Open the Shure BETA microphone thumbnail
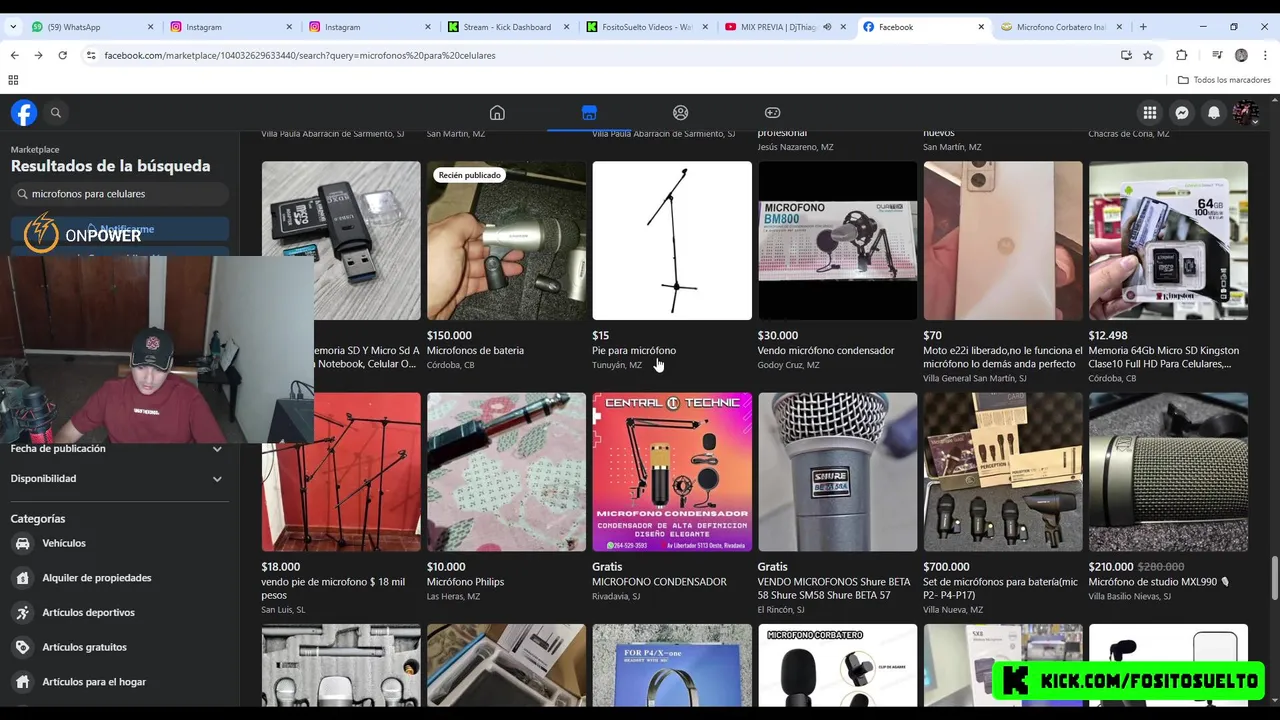Viewport: 1280px width, 720px height. click(x=838, y=472)
